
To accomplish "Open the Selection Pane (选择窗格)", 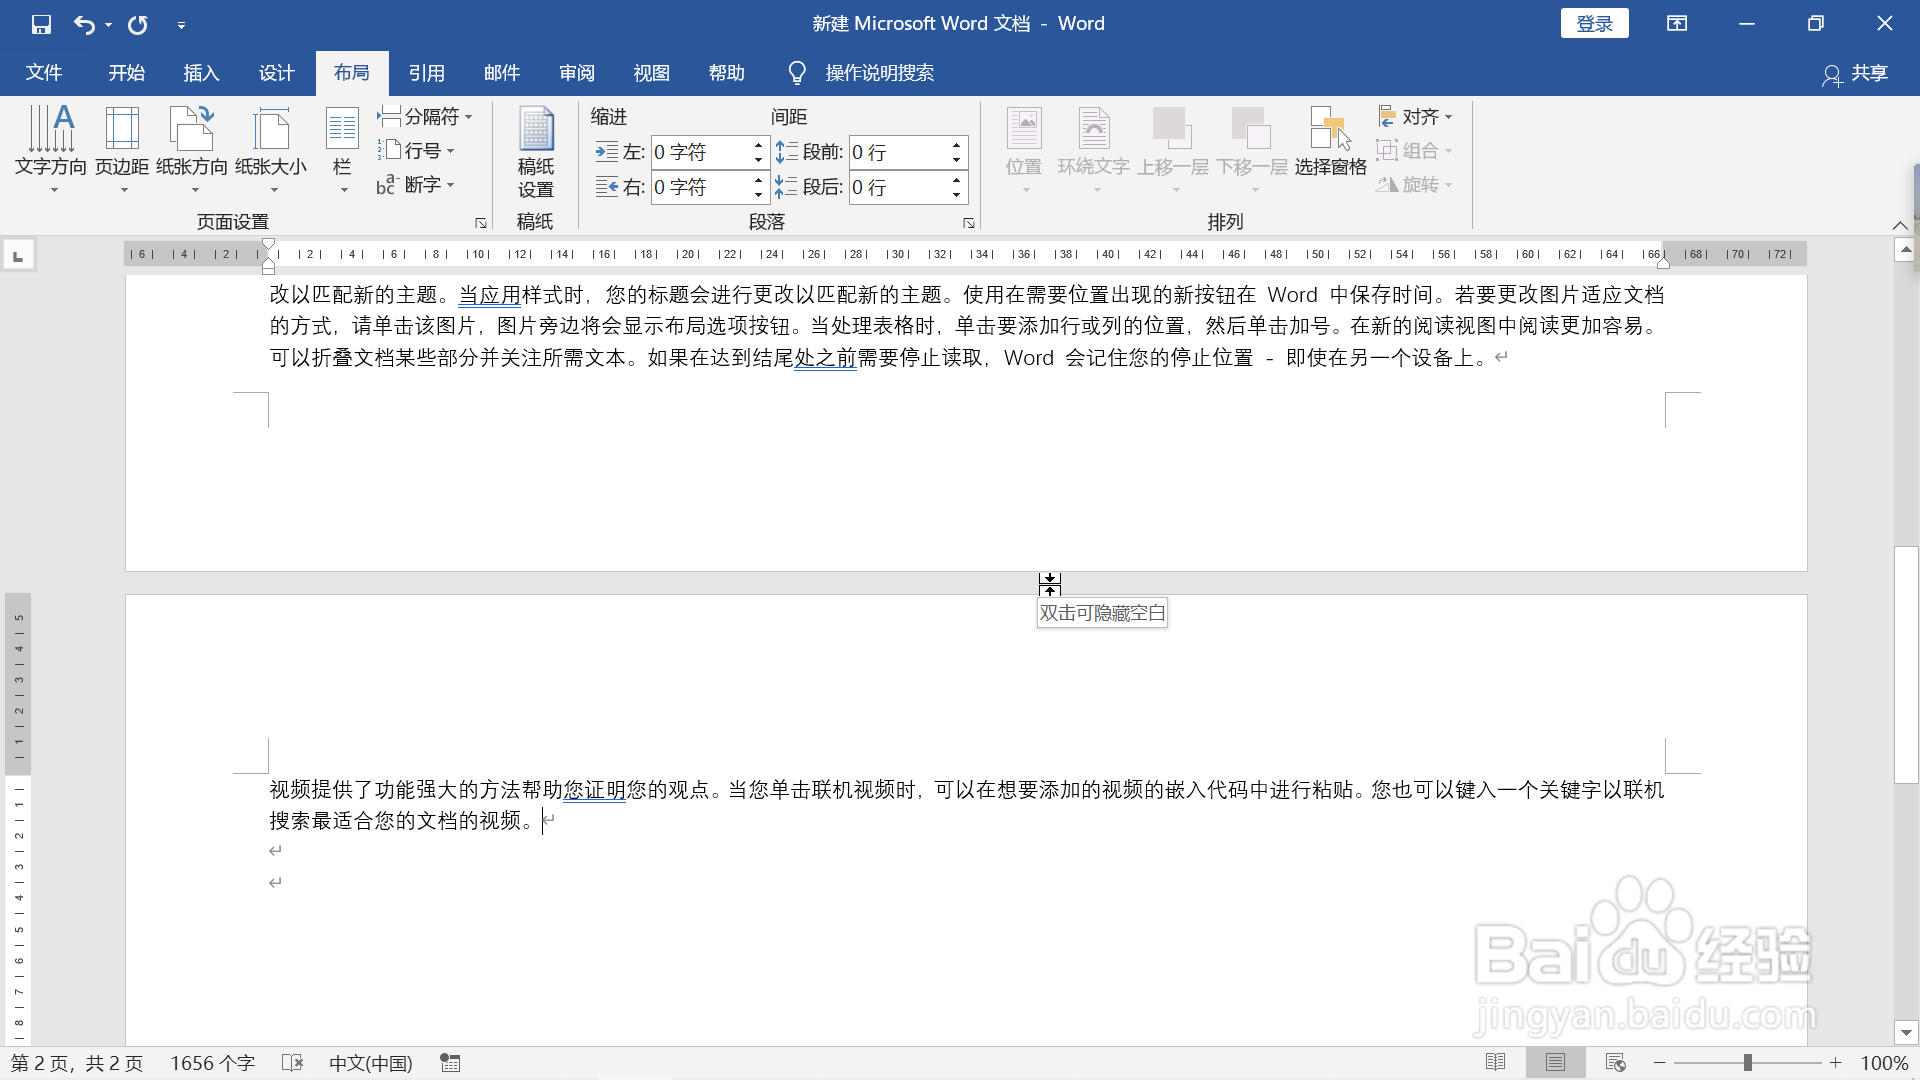I will pos(1330,141).
